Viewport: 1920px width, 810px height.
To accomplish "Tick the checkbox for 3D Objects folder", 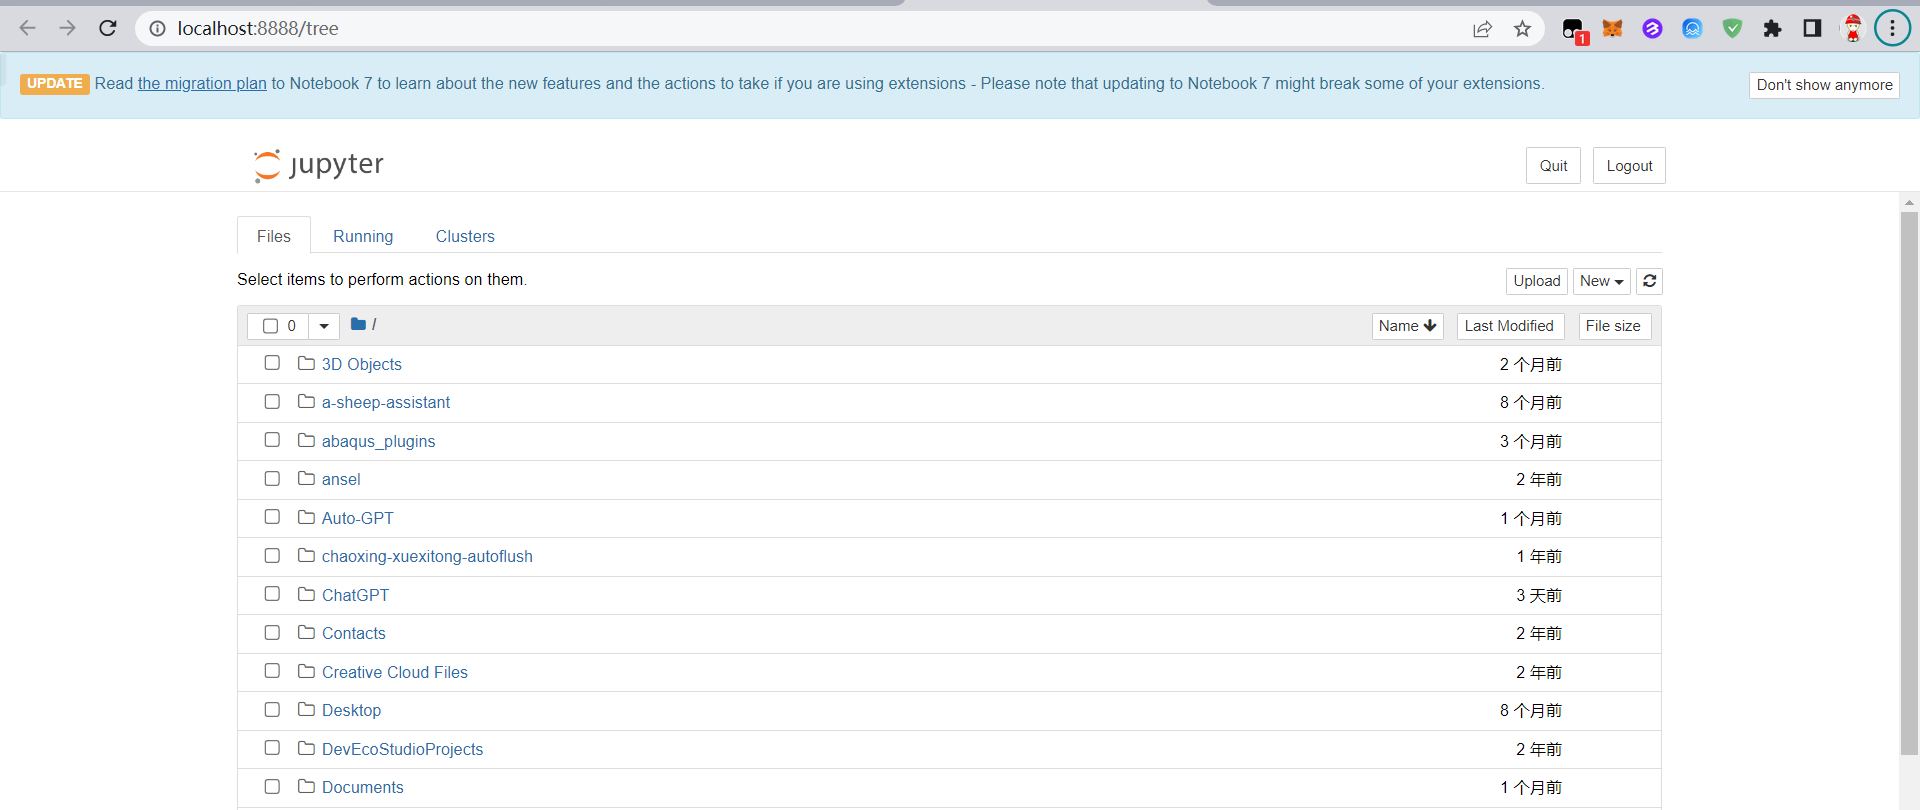I will coord(272,363).
